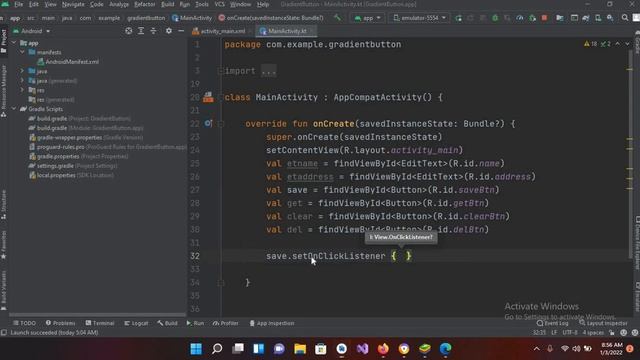This screenshot has width=640, height=360.
Task: Toggle the Build Variants side tab
Action: [x=4, y=290]
